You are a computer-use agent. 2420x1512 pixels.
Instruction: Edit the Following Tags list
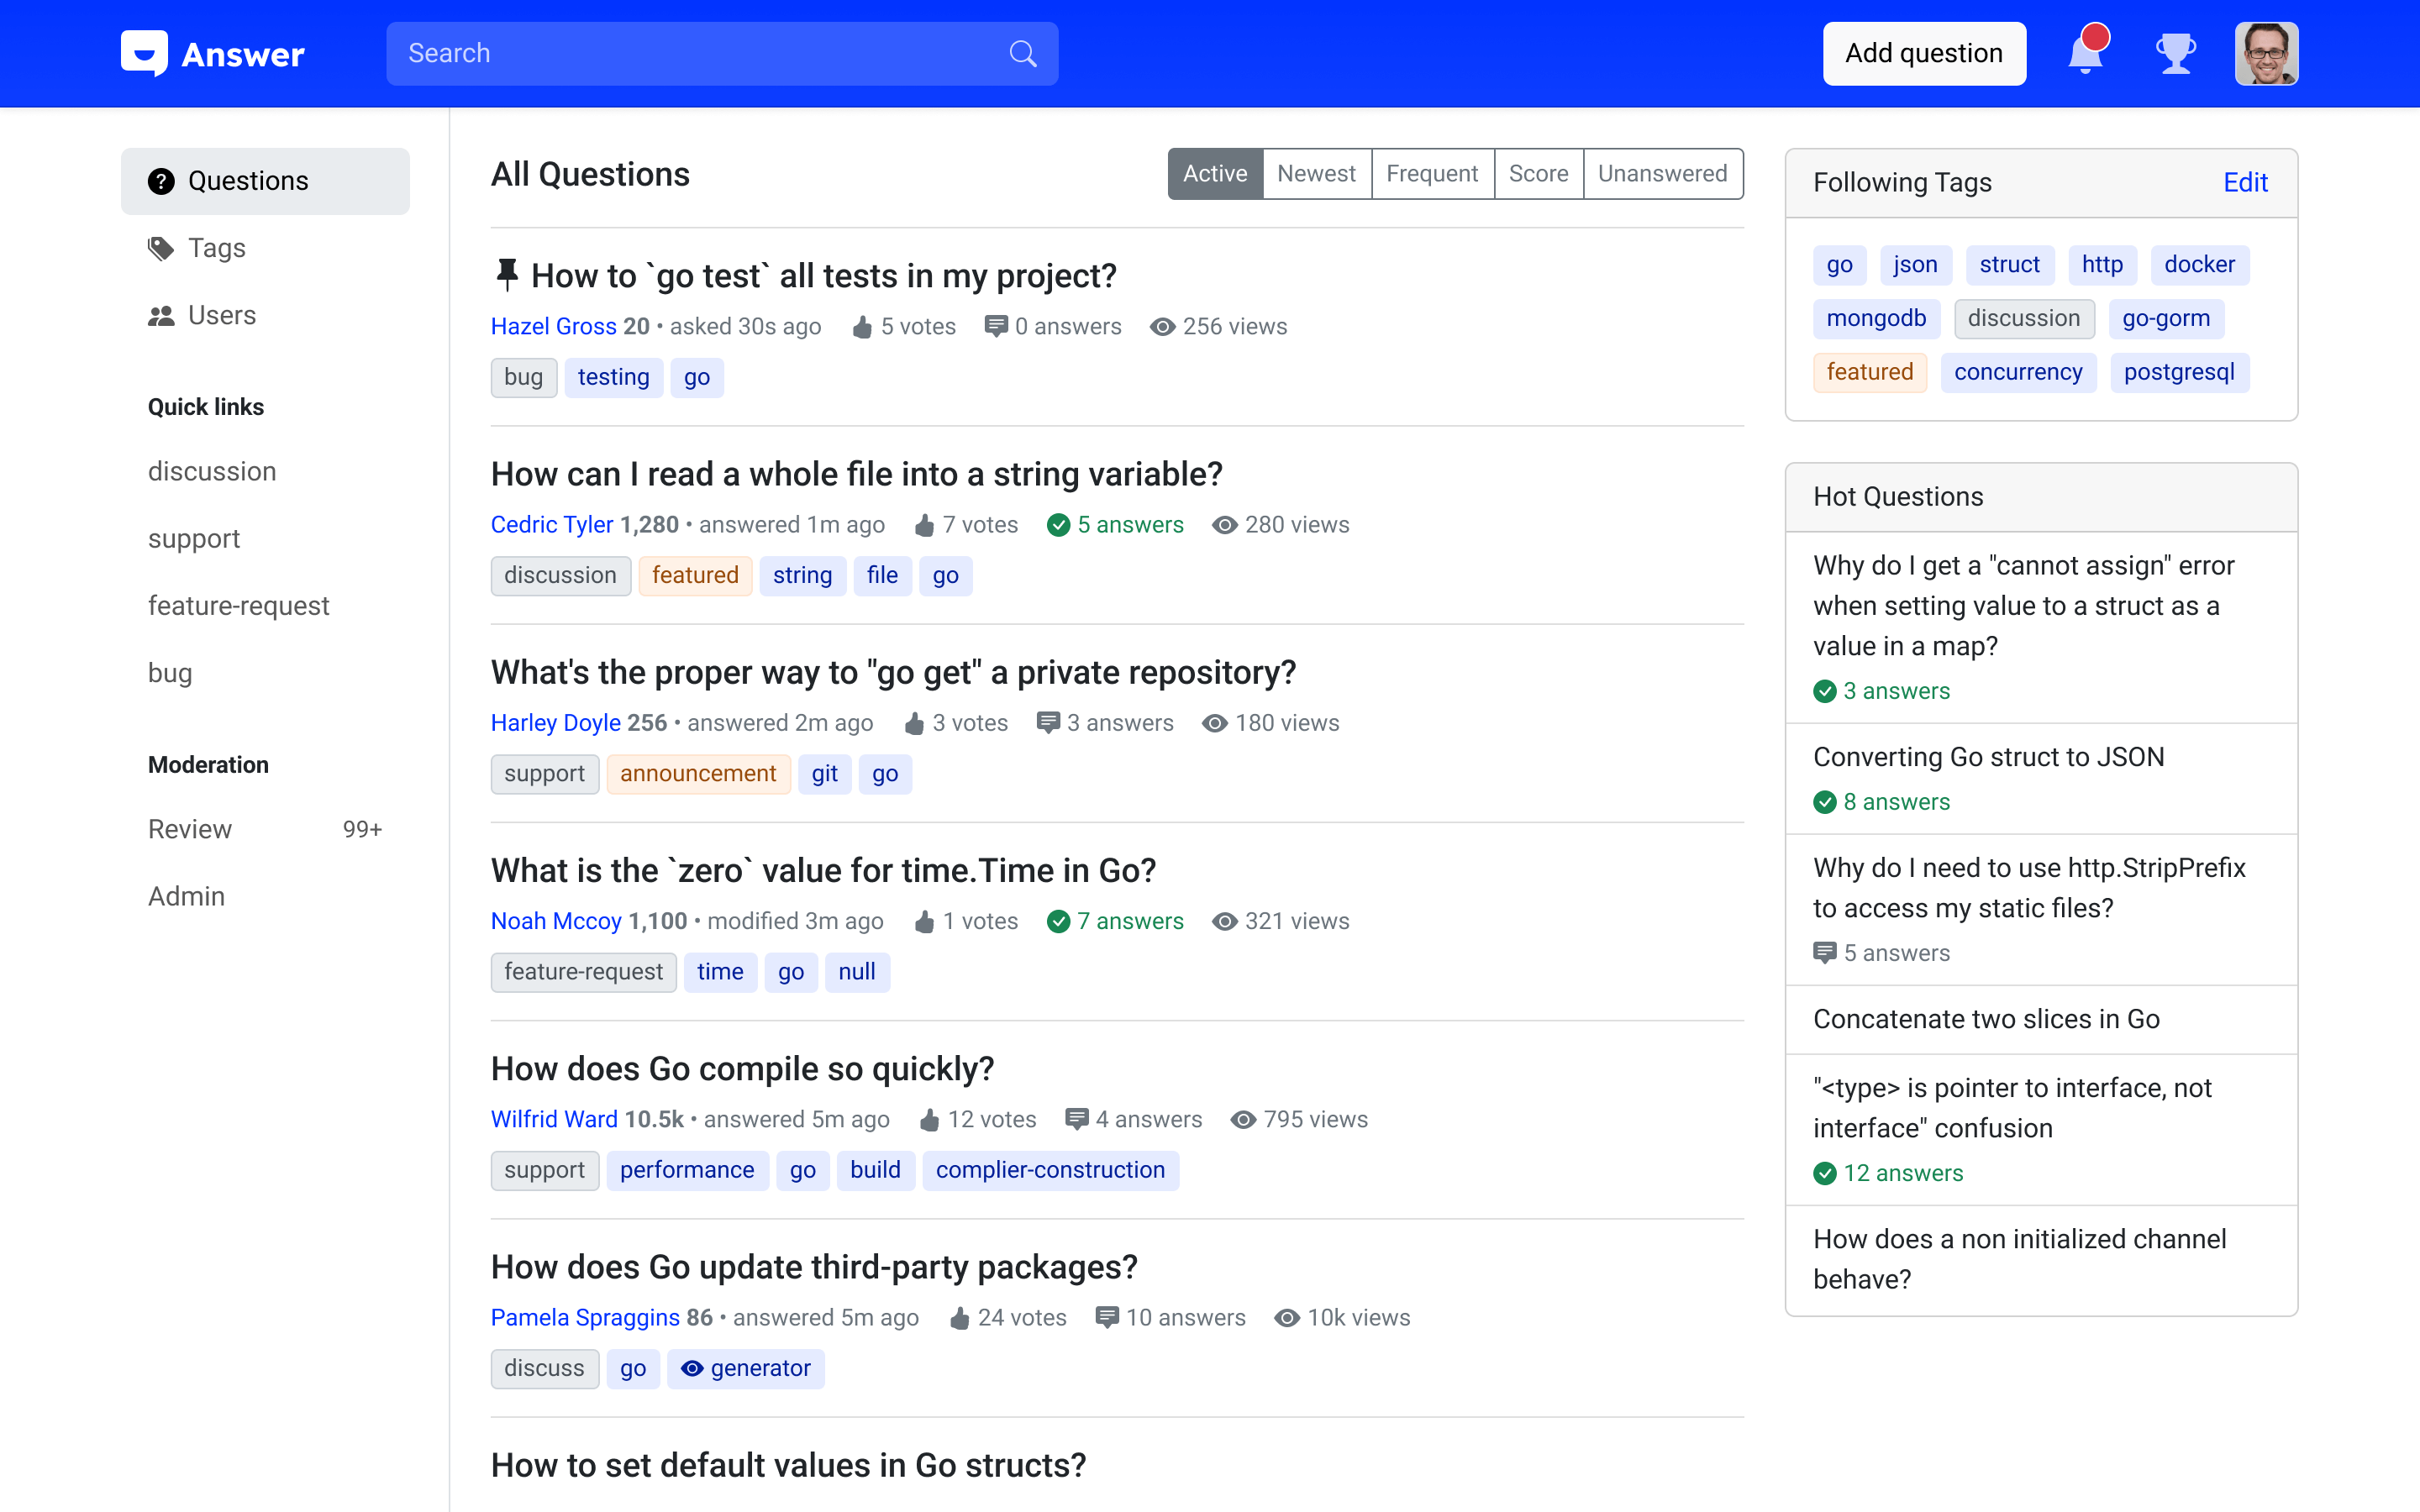(2245, 183)
